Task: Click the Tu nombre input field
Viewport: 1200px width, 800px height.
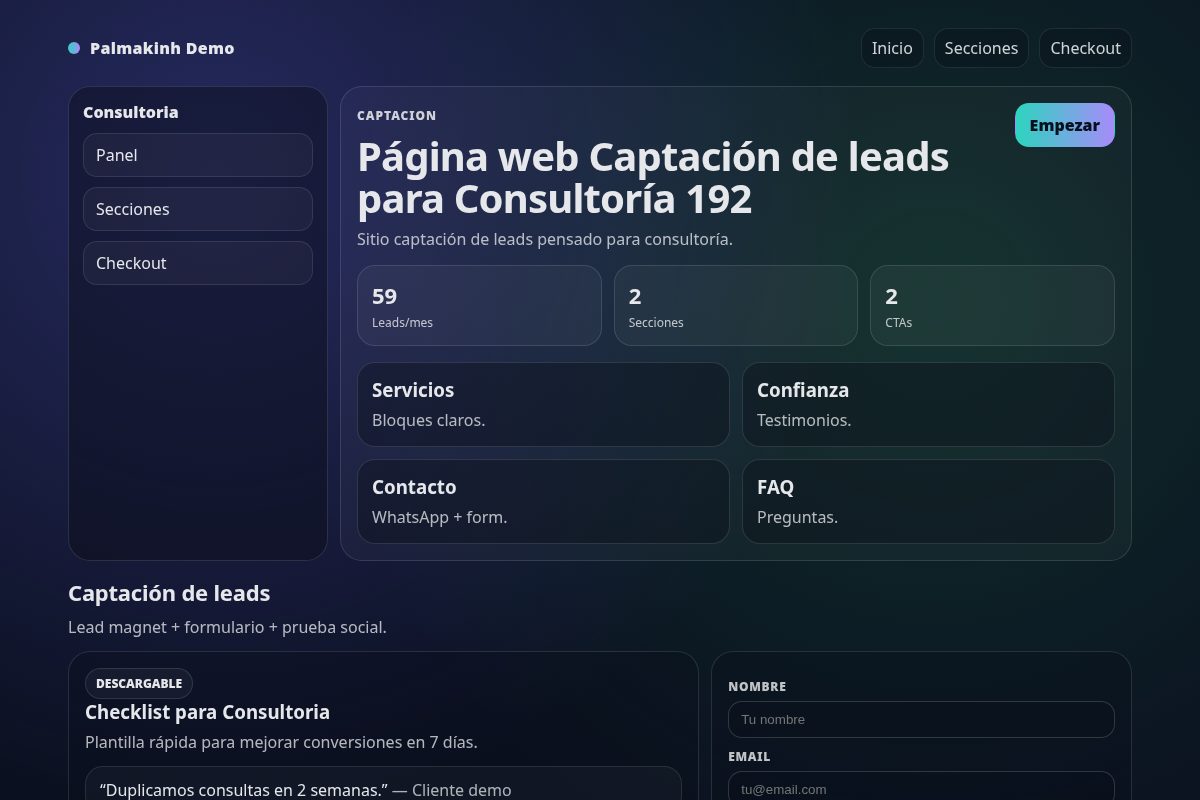Action: pyautogui.click(x=921, y=719)
